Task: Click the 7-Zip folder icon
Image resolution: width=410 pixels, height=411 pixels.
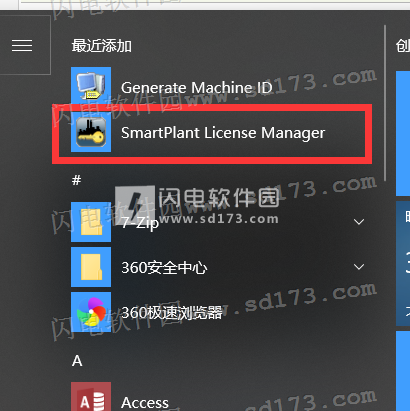Action: [91, 222]
